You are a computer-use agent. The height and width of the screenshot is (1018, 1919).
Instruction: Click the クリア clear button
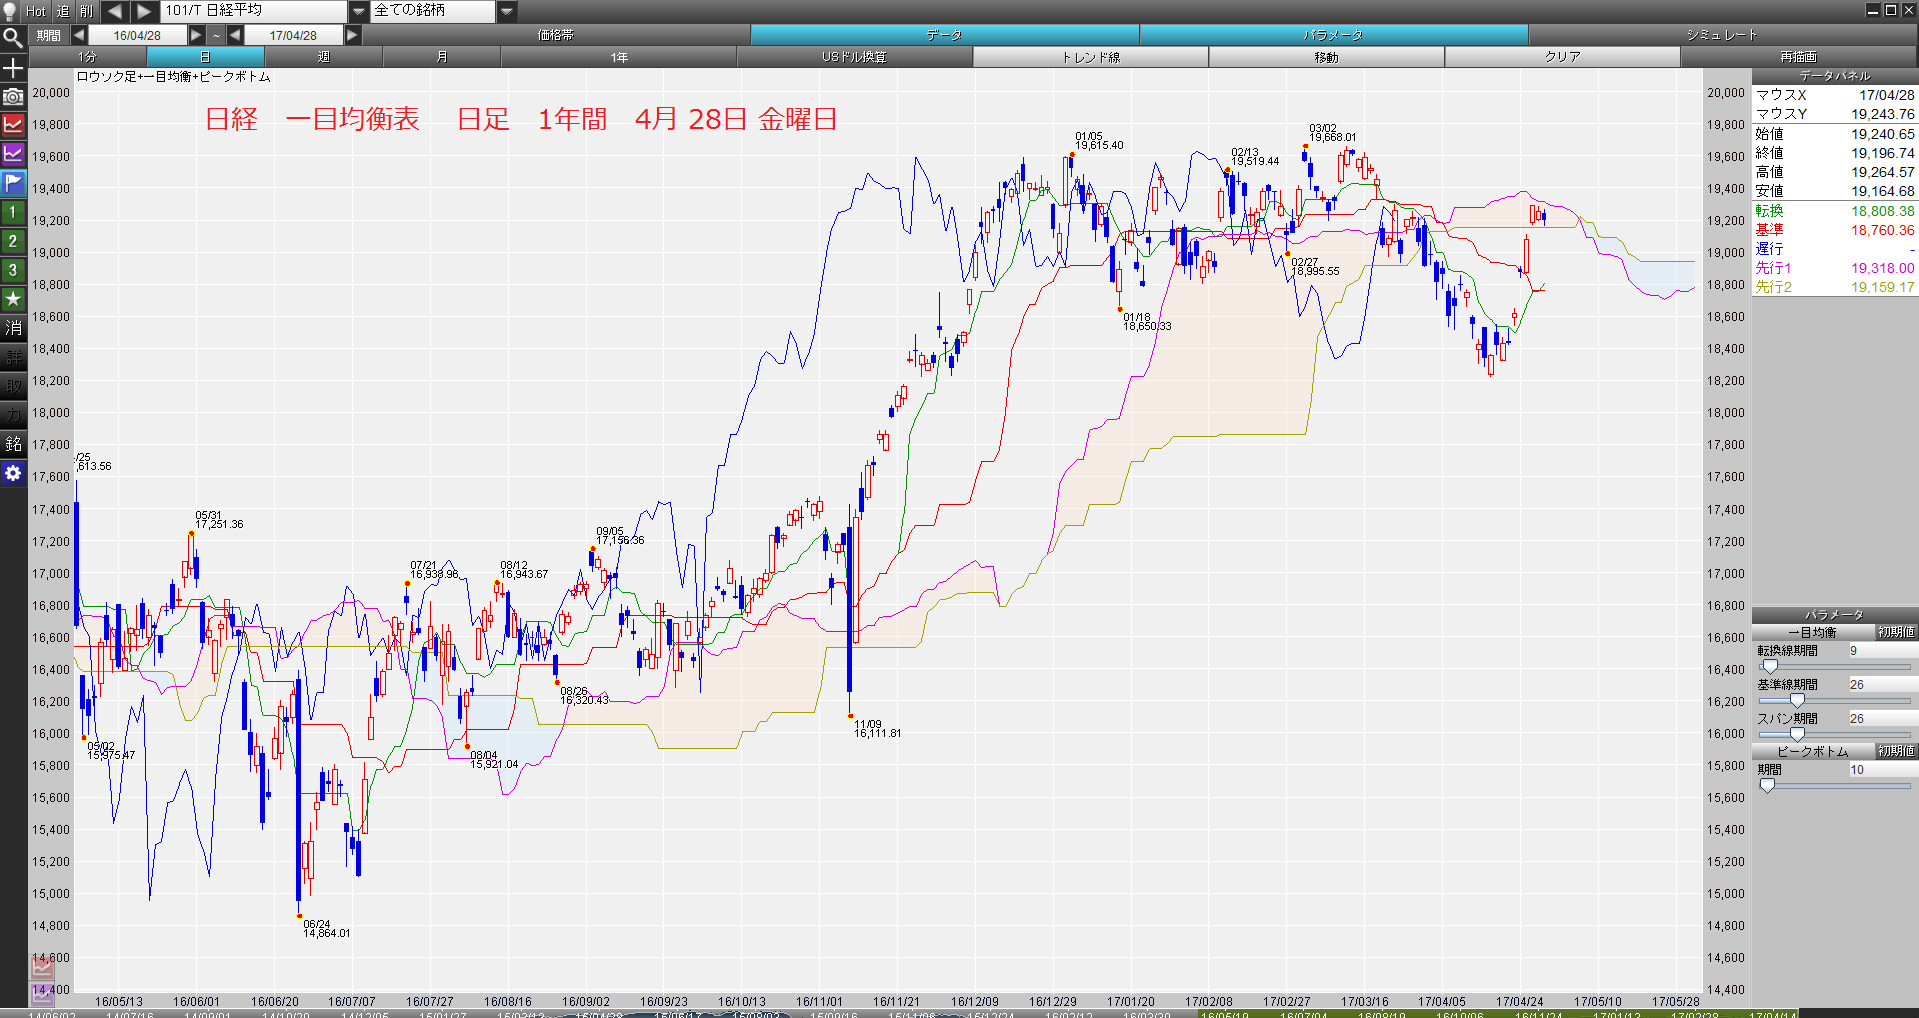coord(1562,57)
